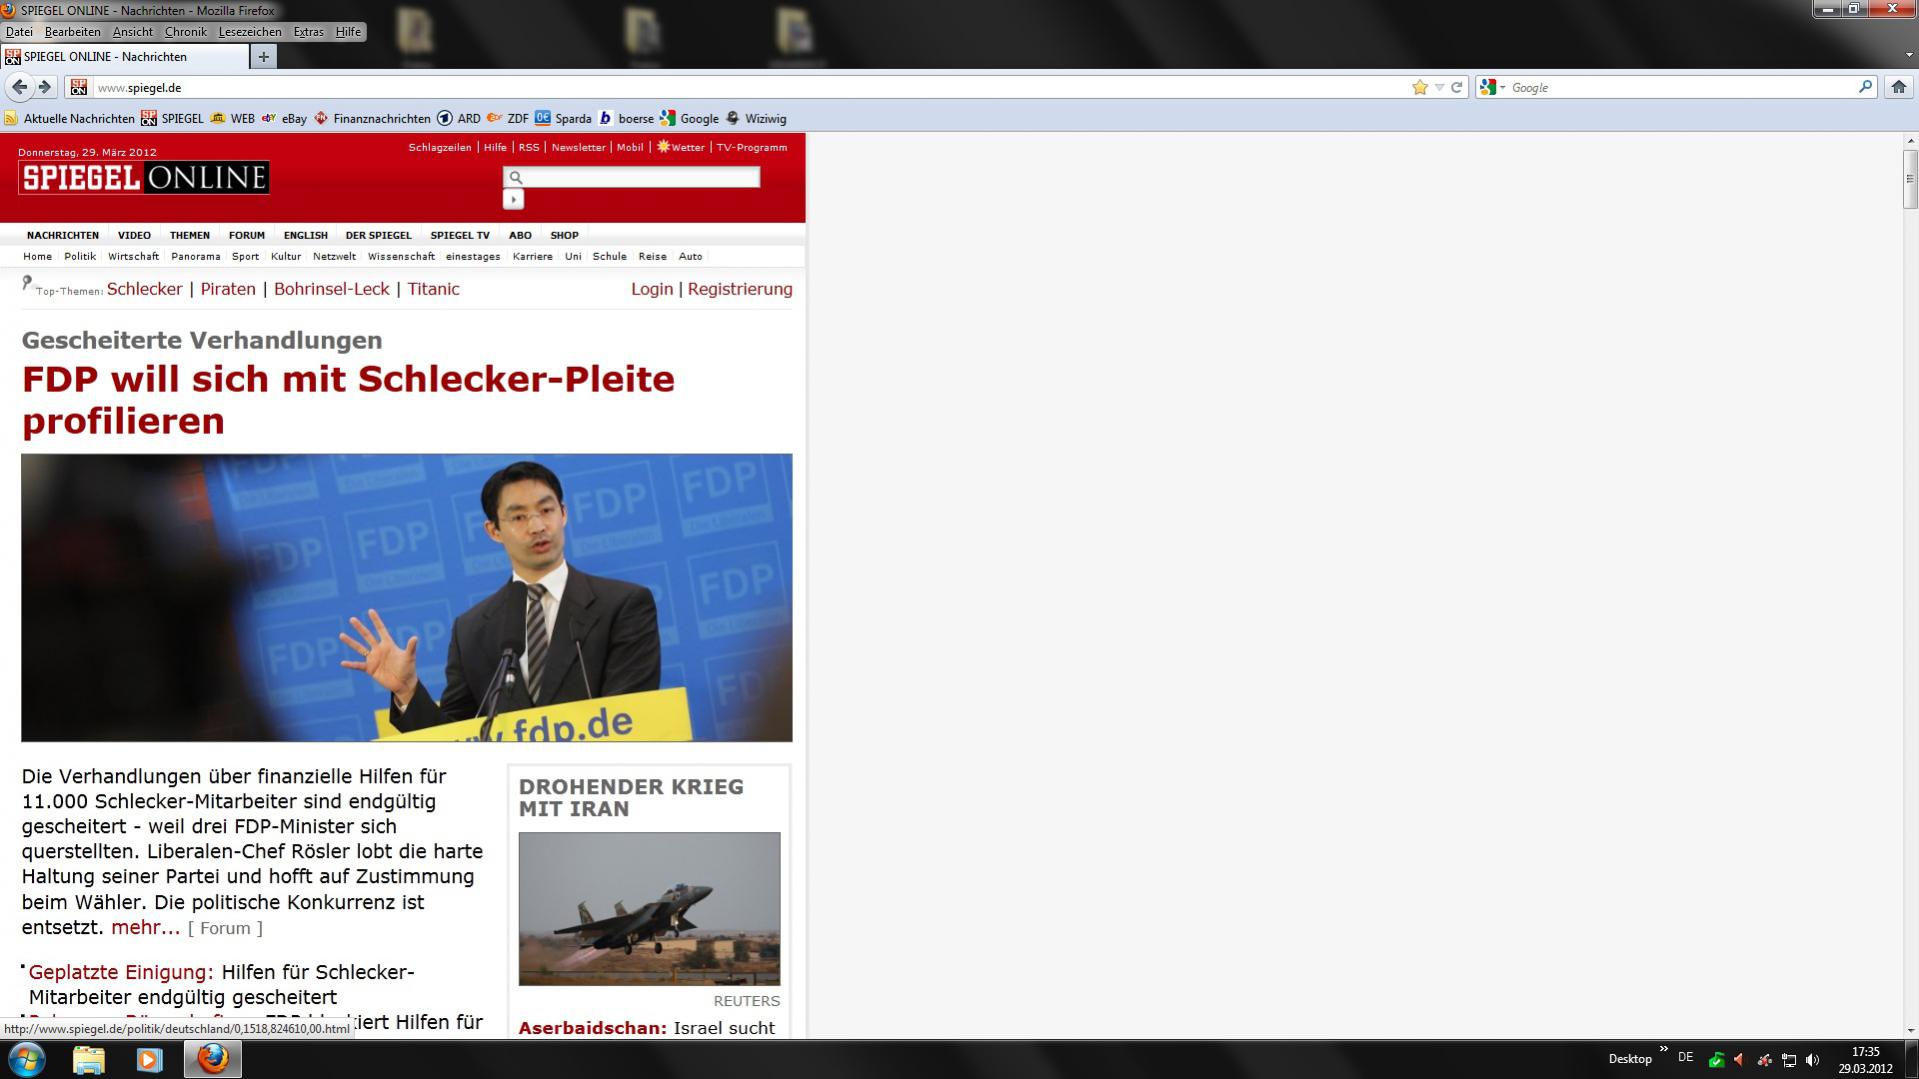1919x1079 pixels.
Task: Go back with the Firefox back arrow
Action: [x=19, y=87]
